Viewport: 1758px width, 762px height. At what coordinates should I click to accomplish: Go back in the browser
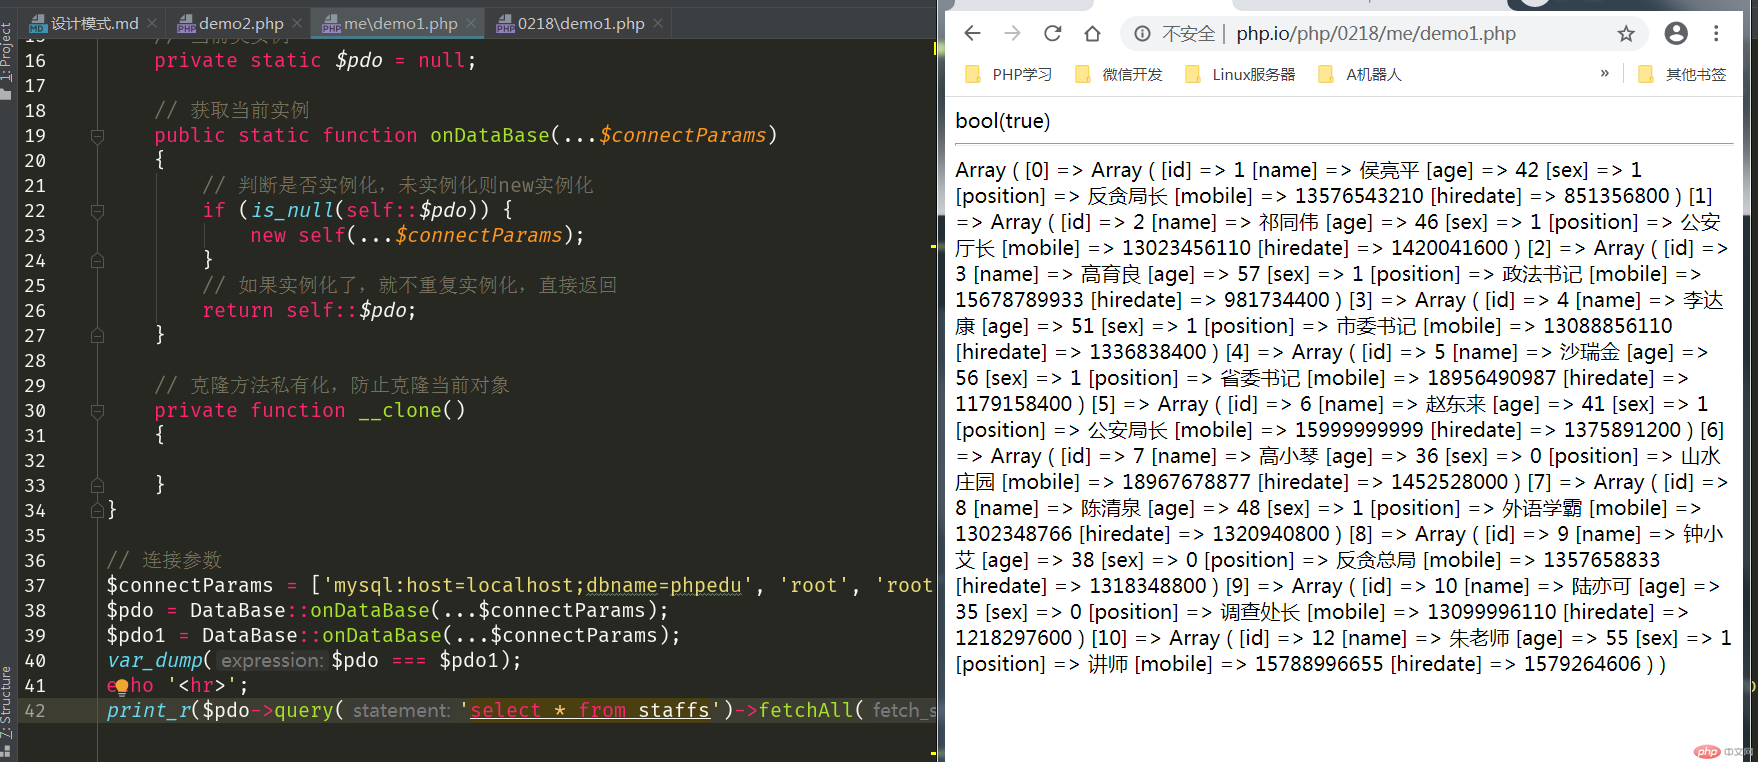(x=972, y=34)
